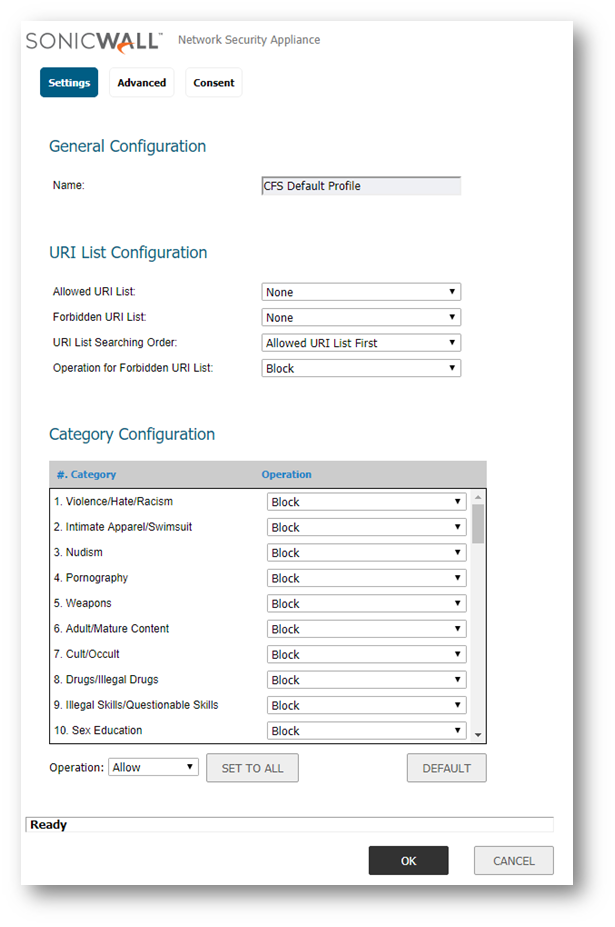Open URI List Searching Order dropdown
The width and height of the screenshot is (615, 927).
tap(360, 343)
